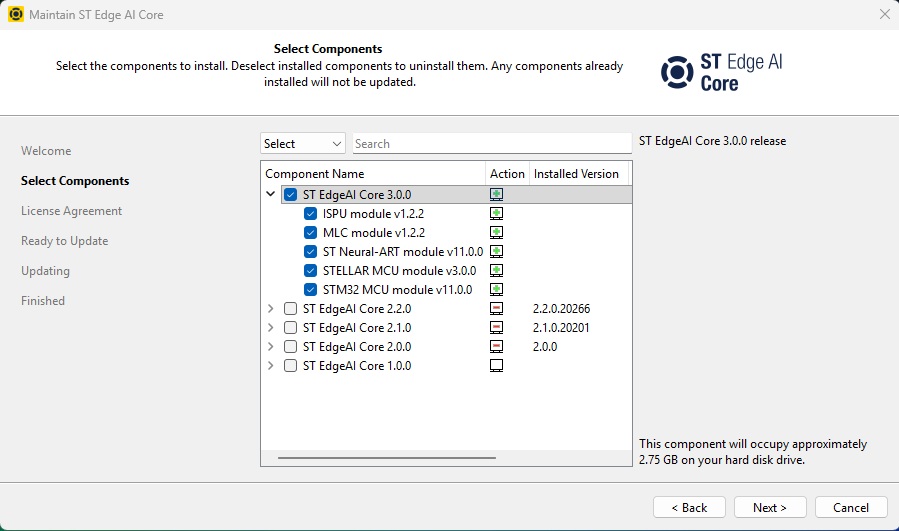Click install action icon for MLC module v1.2.2
Screen dimensions: 899x531
[x=497, y=232]
